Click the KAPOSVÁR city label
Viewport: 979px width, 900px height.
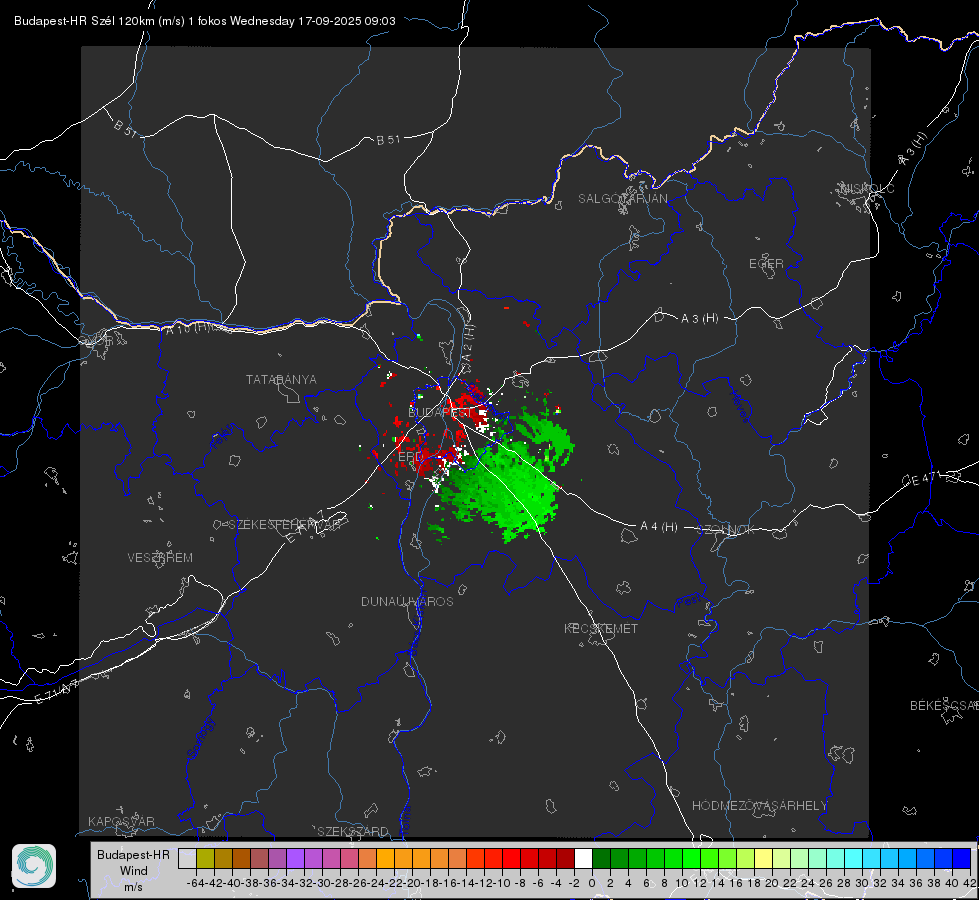[121, 821]
